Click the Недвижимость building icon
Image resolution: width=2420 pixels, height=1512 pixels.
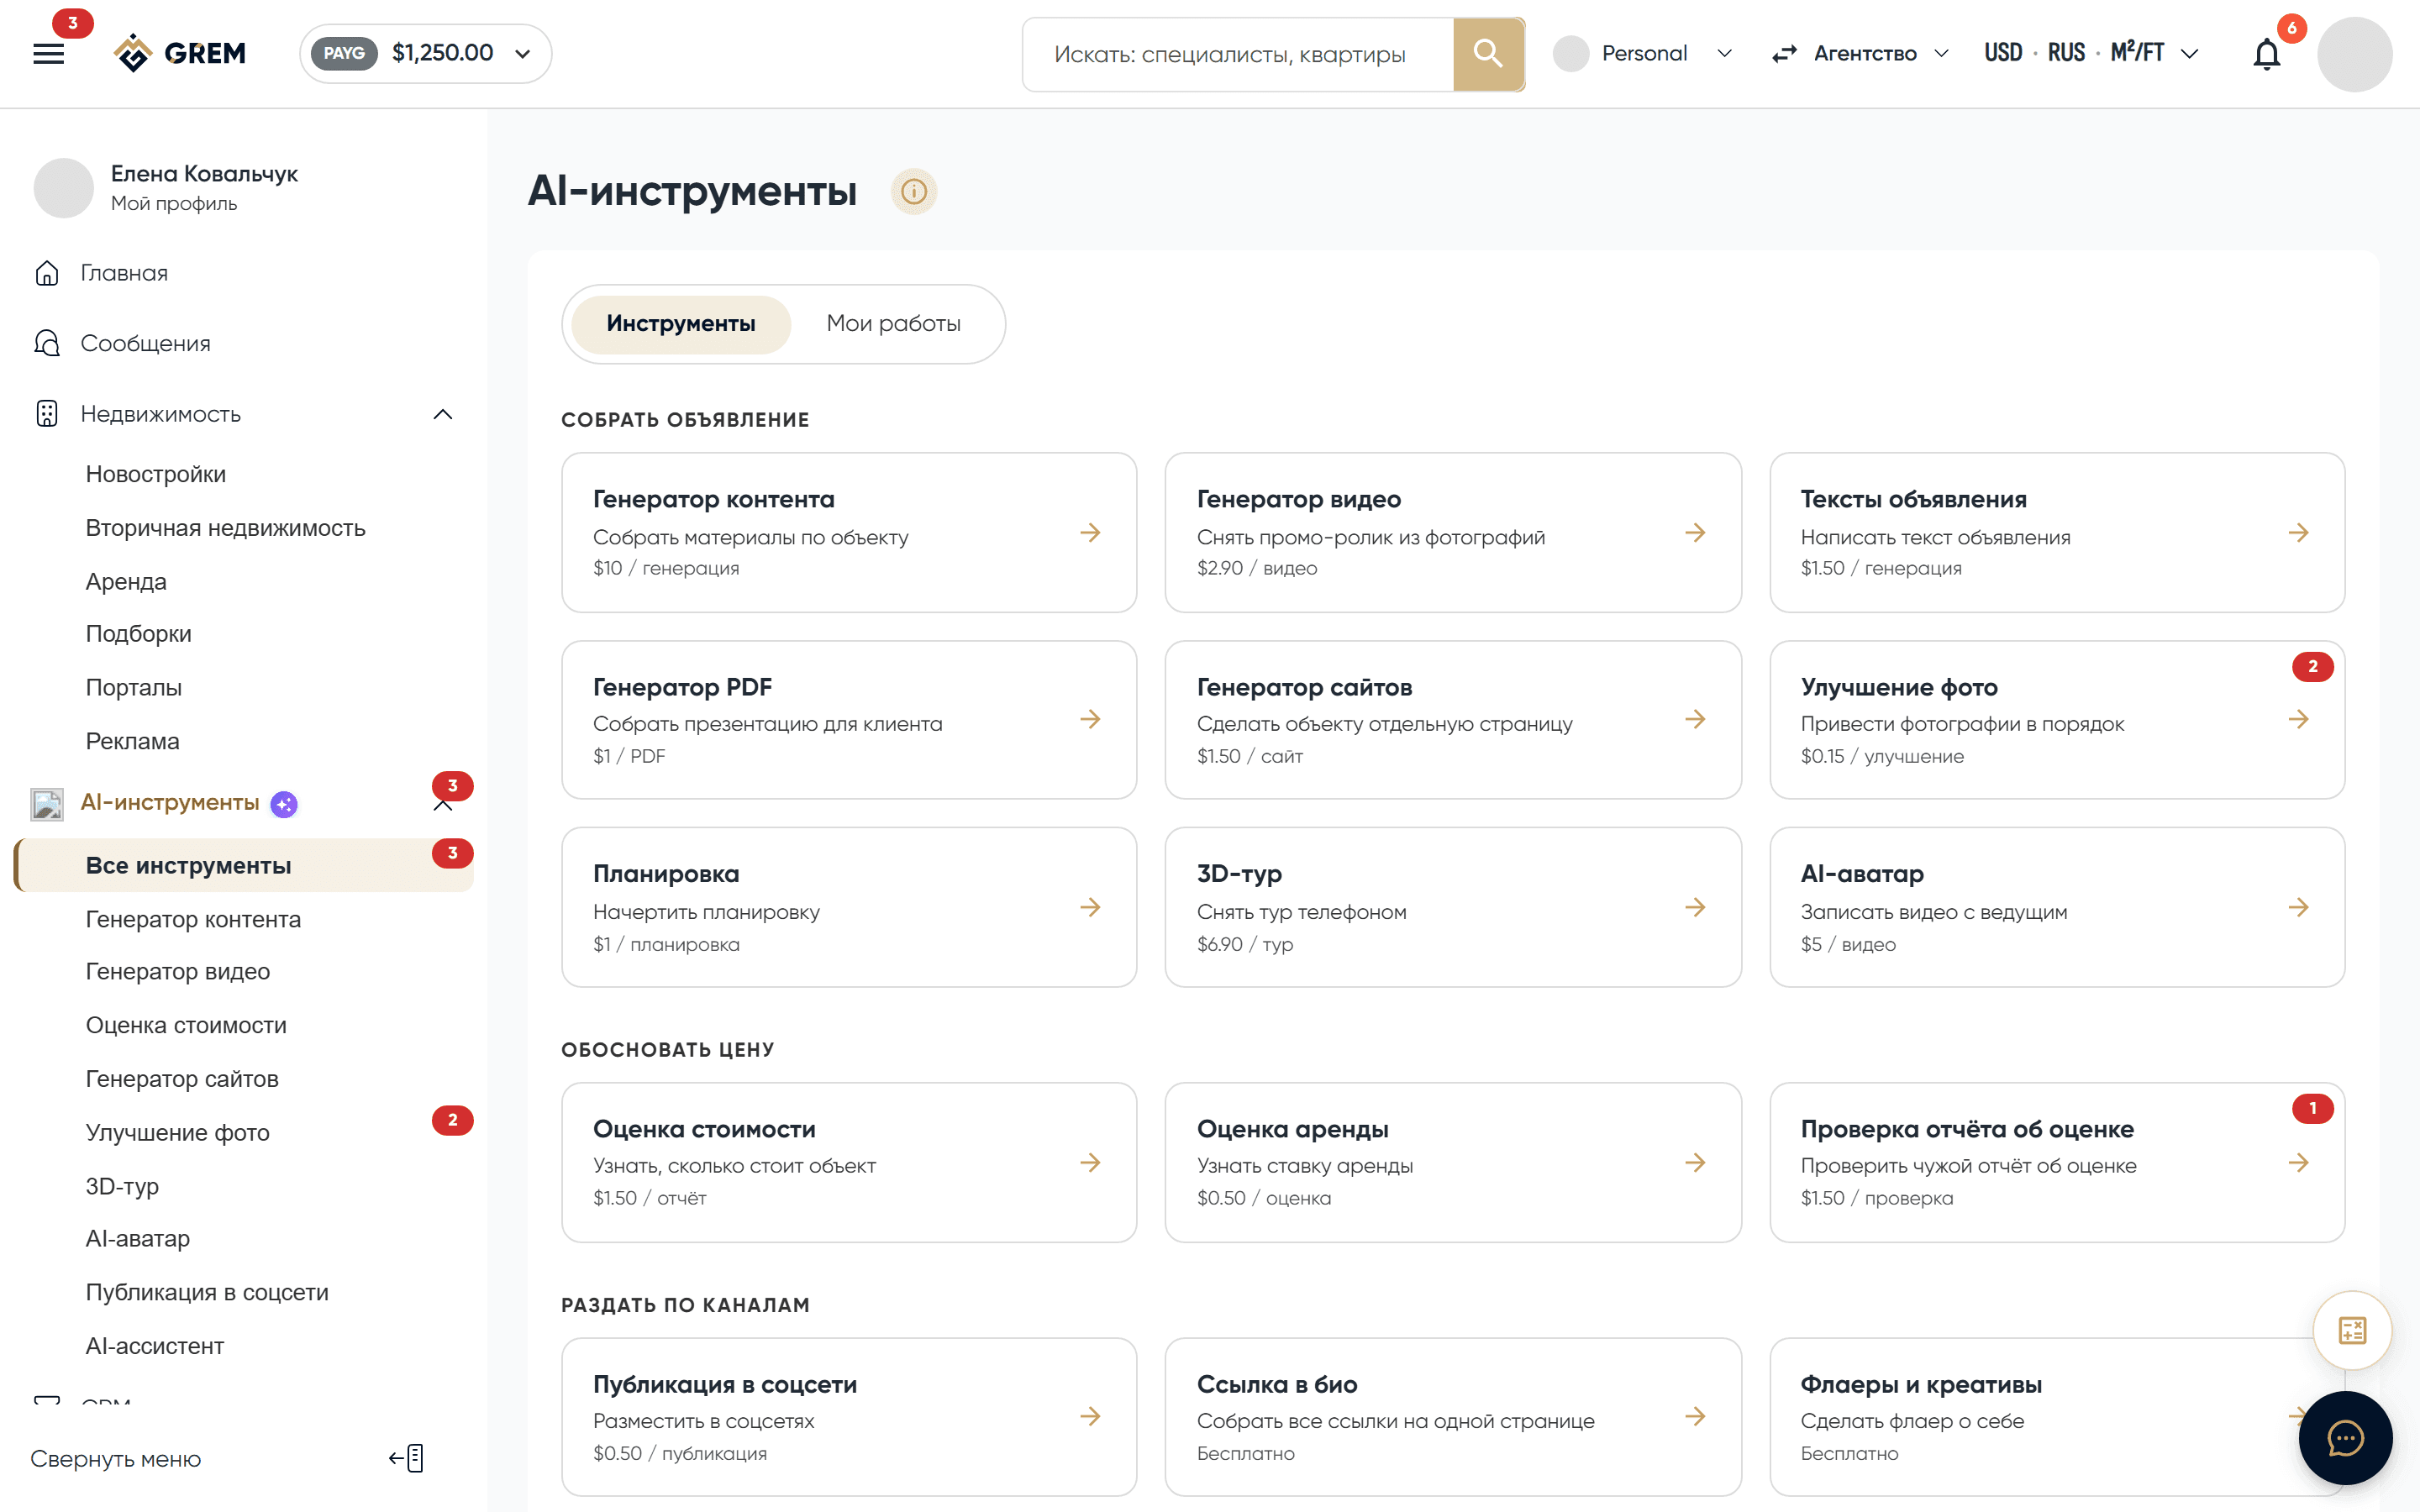[47, 414]
